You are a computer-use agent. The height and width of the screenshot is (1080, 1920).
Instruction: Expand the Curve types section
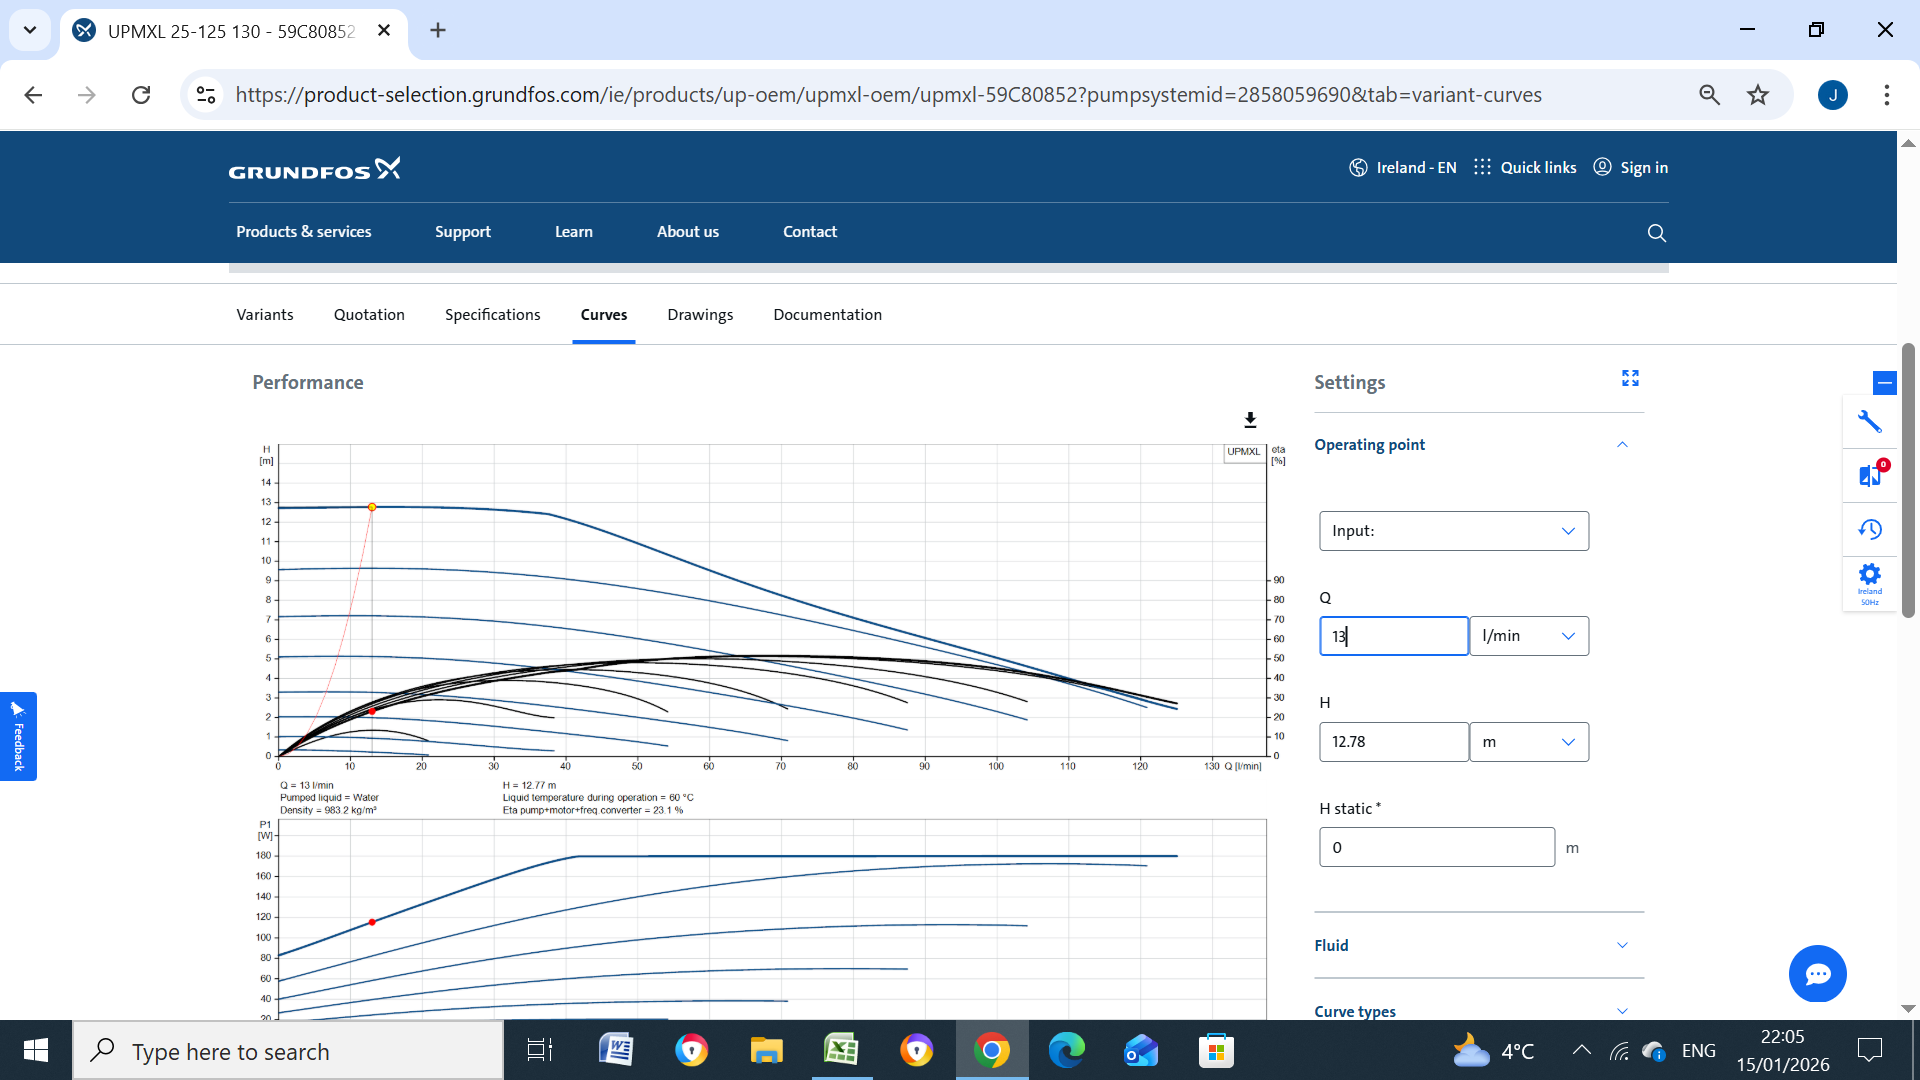click(x=1622, y=1011)
